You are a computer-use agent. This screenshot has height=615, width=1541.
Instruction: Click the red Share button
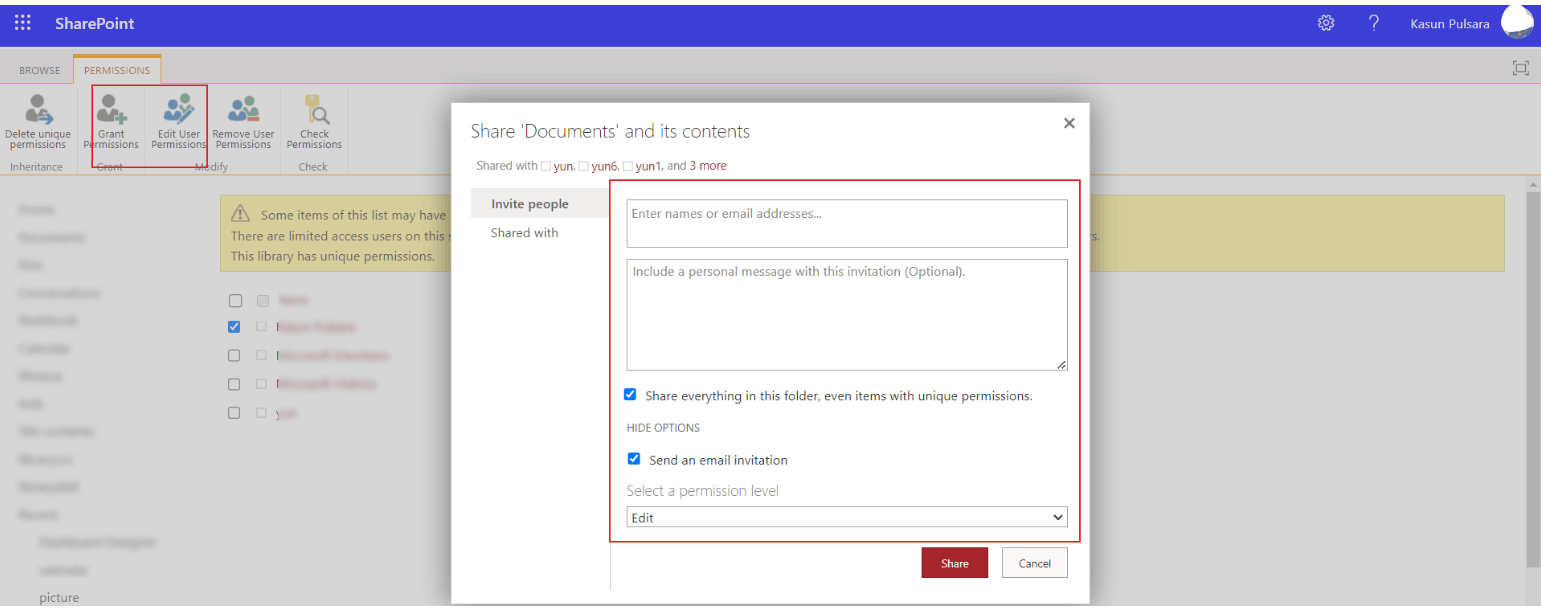tap(954, 563)
